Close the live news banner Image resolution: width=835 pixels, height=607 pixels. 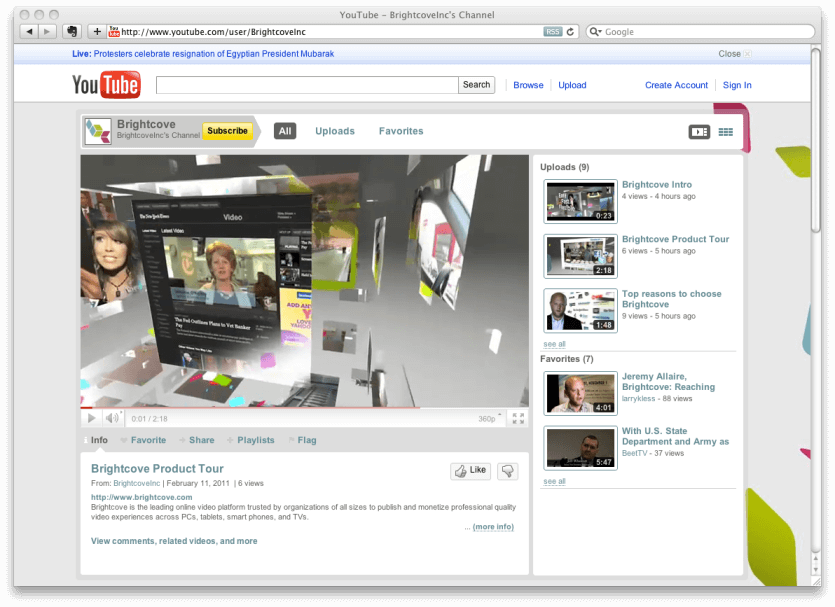734,54
